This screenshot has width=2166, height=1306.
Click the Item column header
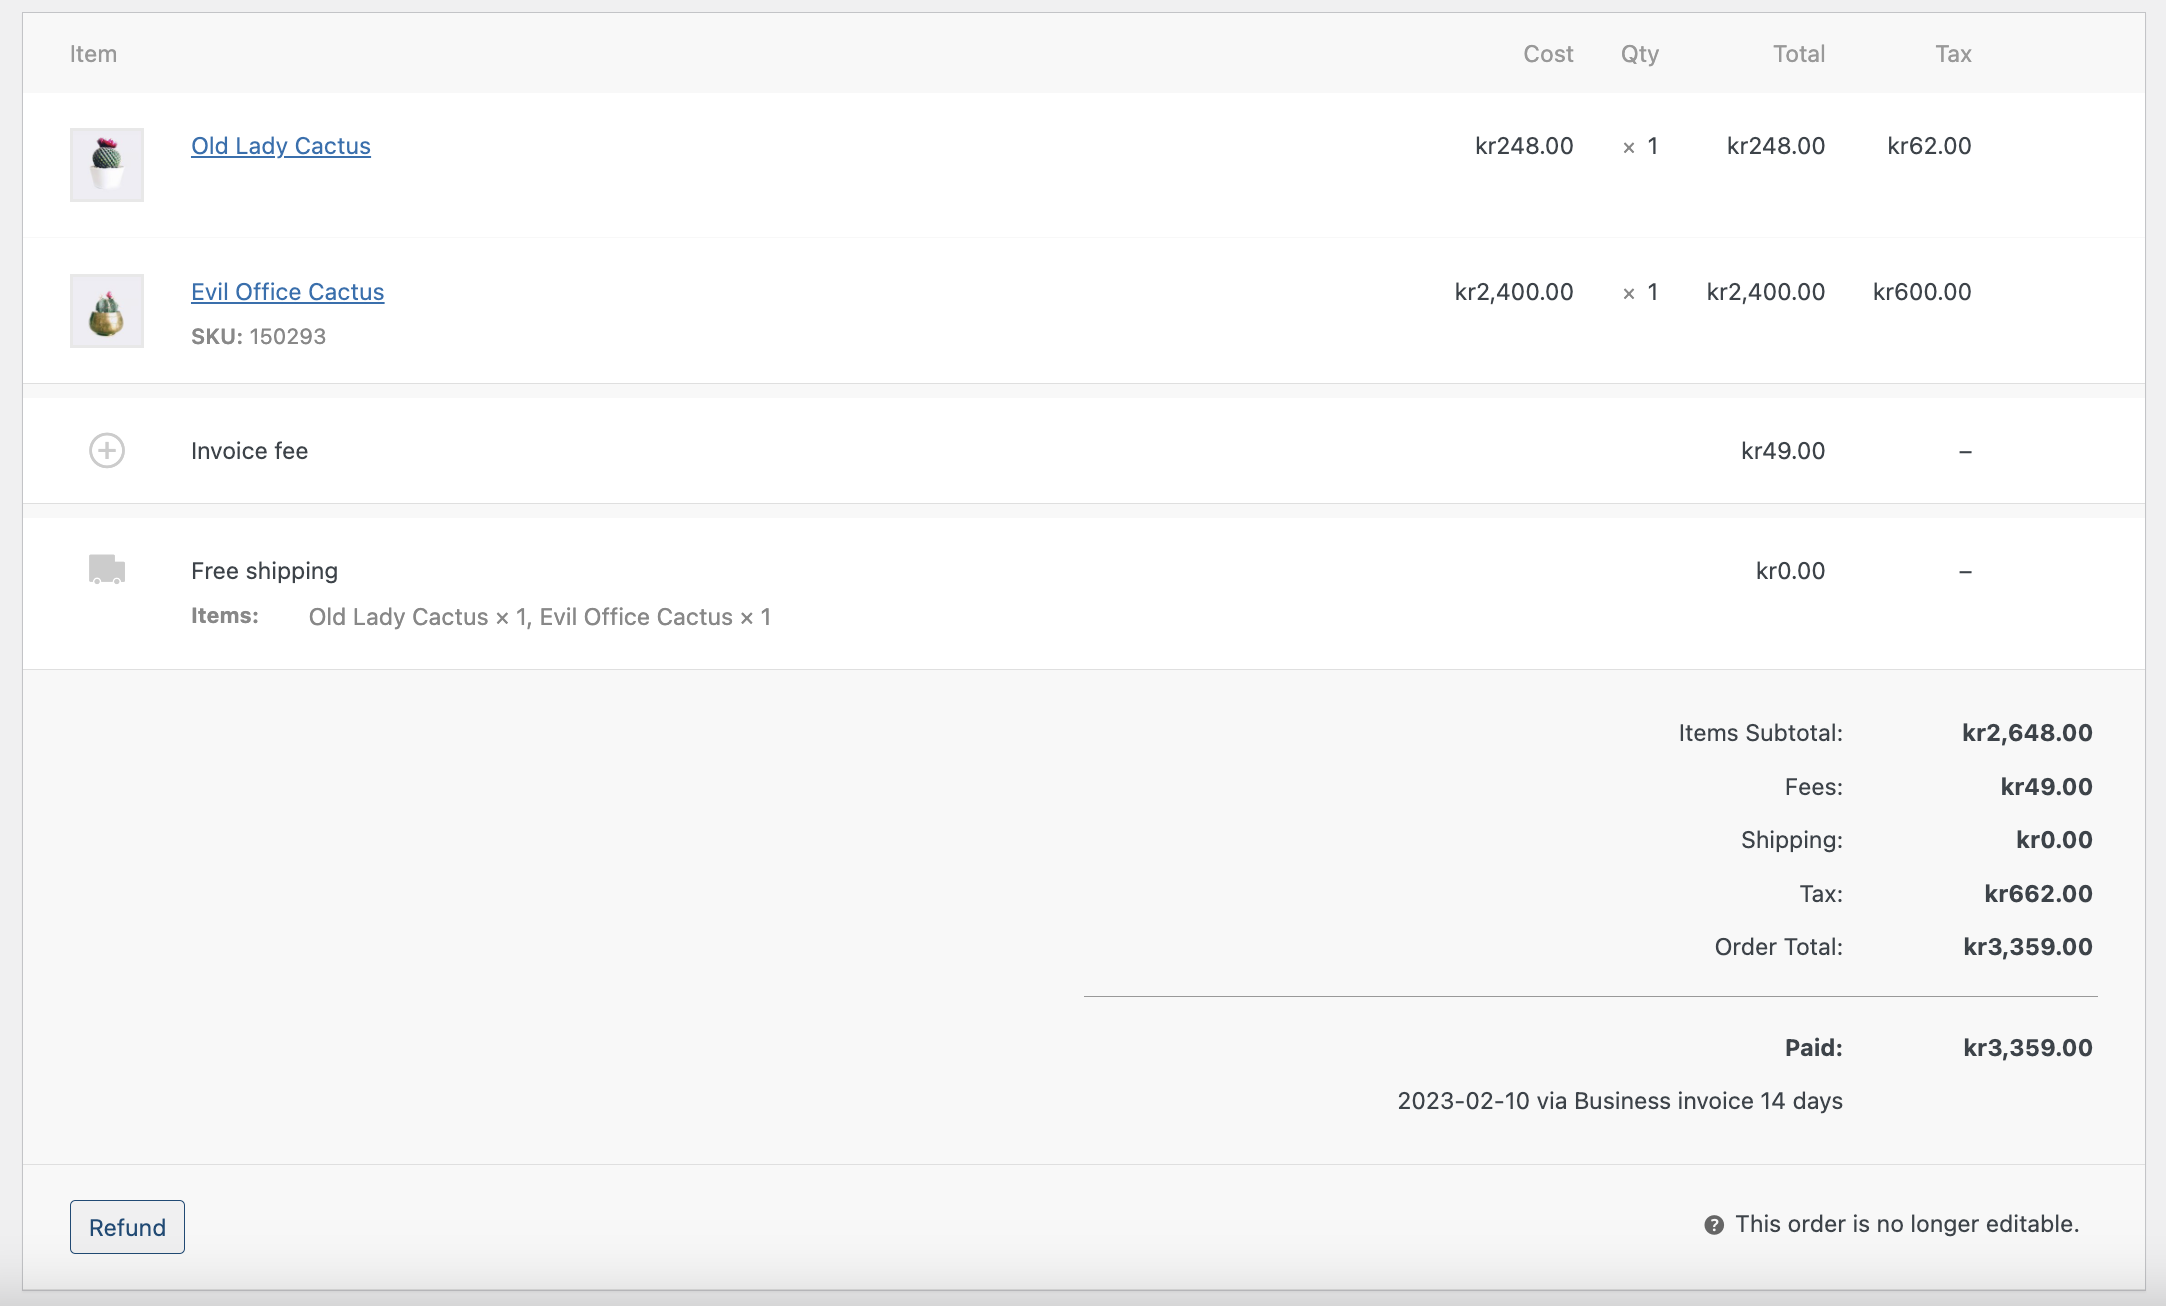[93, 54]
